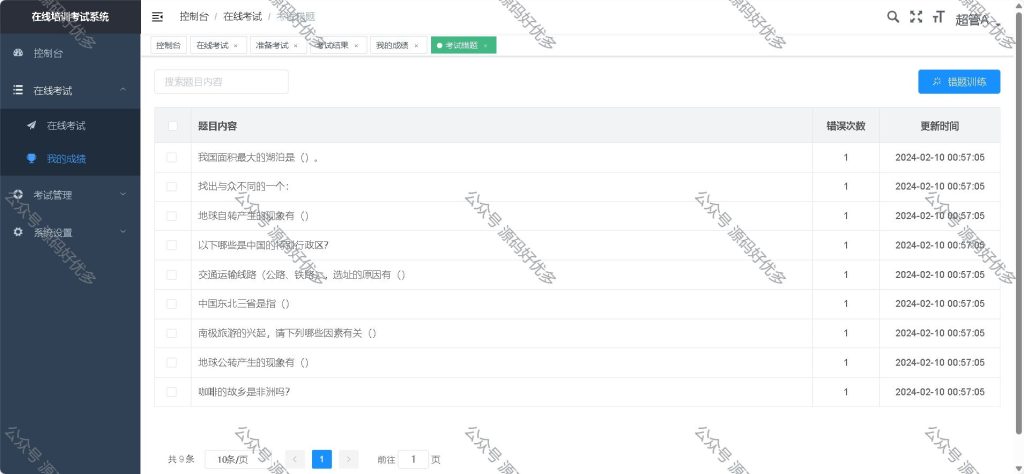Click the 错误次数 column header

tap(846, 126)
